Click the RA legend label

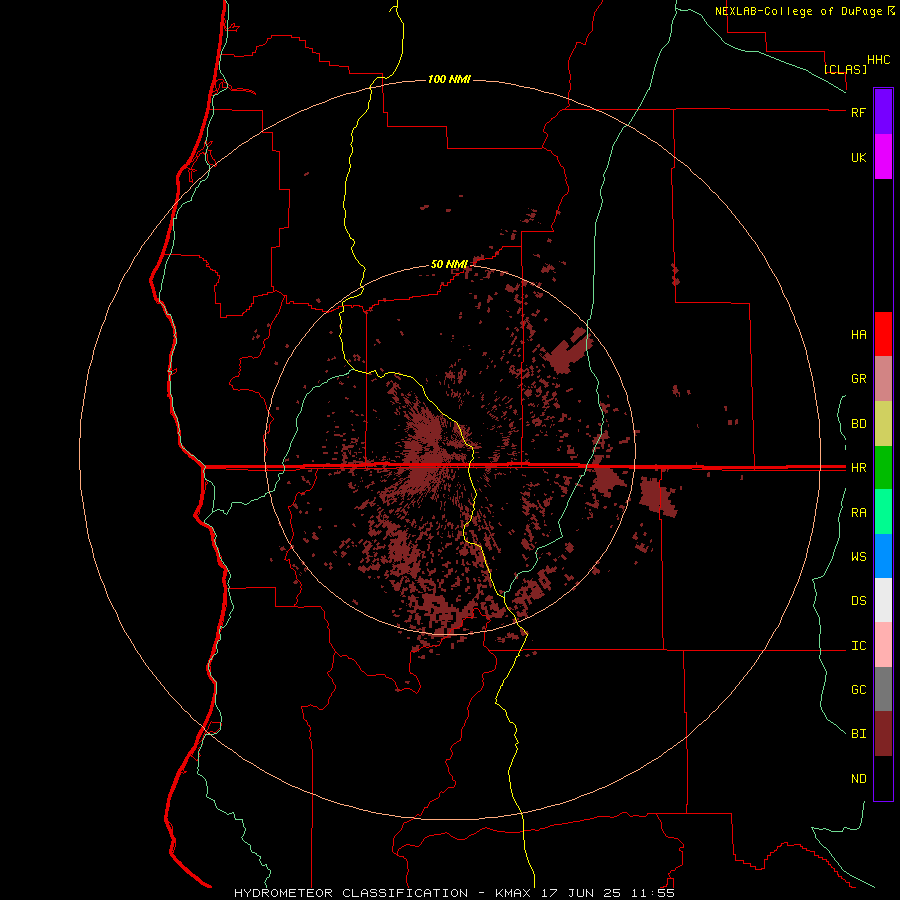858,513
